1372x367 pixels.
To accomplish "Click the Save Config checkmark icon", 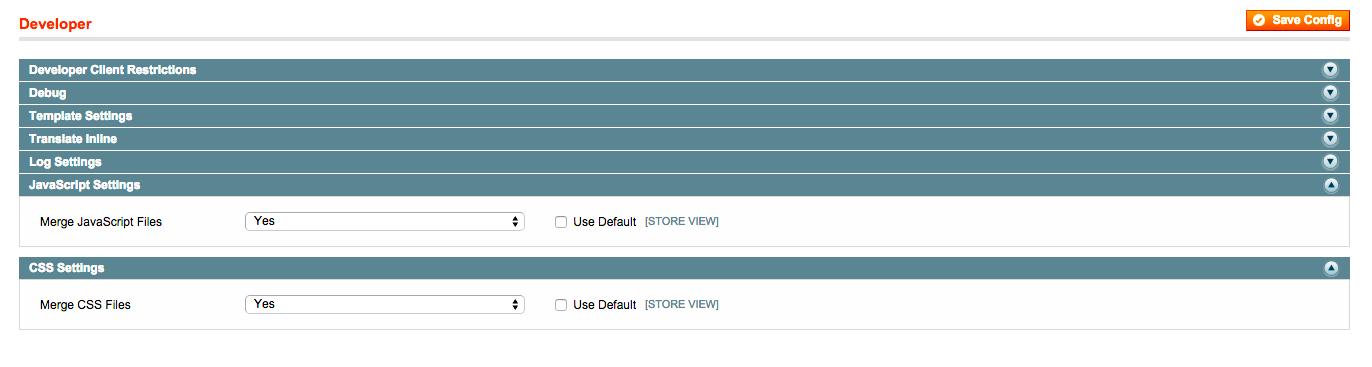I will point(1259,21).
